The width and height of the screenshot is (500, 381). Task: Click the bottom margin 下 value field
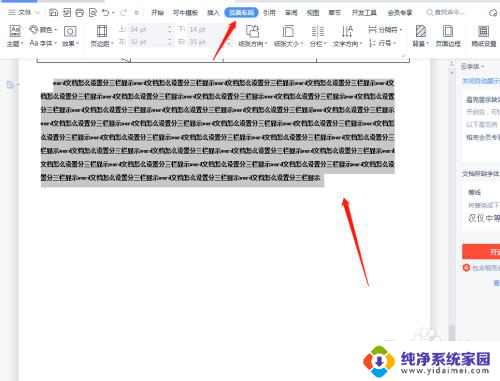207,29
